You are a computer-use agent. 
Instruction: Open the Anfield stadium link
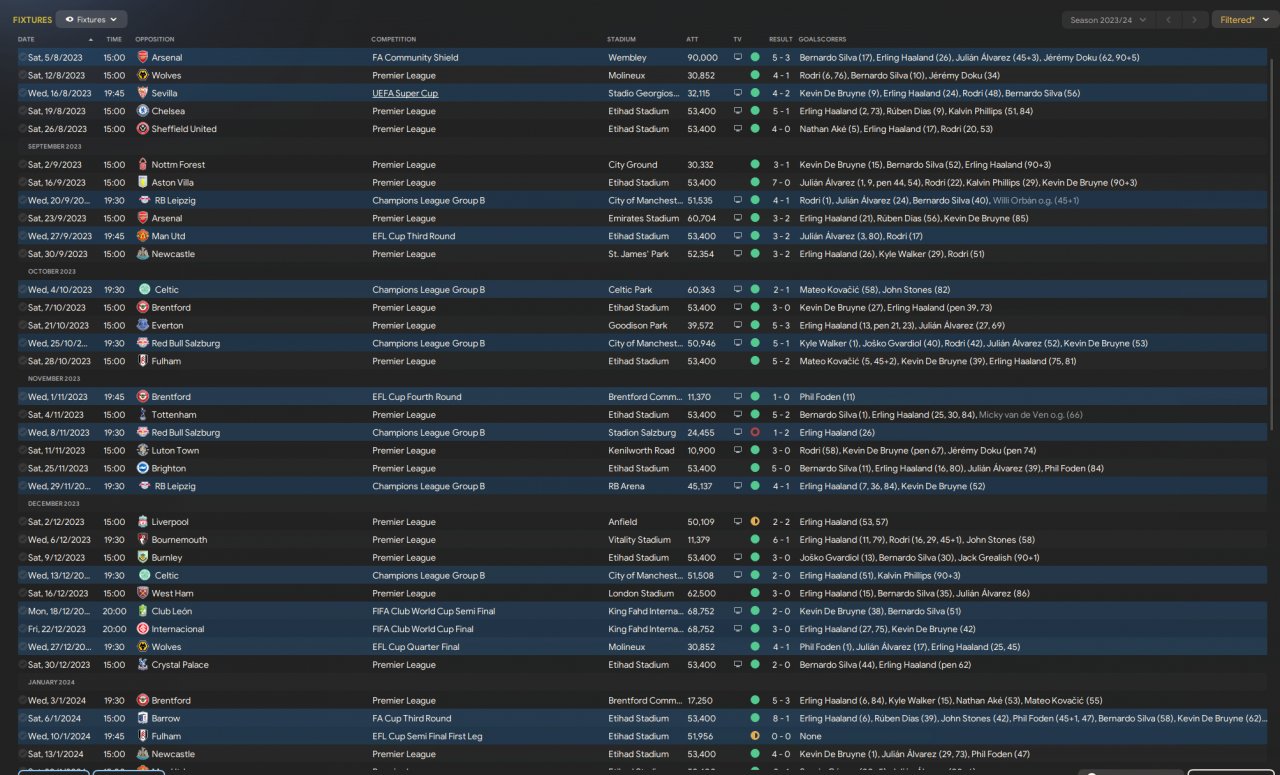(x=622, y=522)
